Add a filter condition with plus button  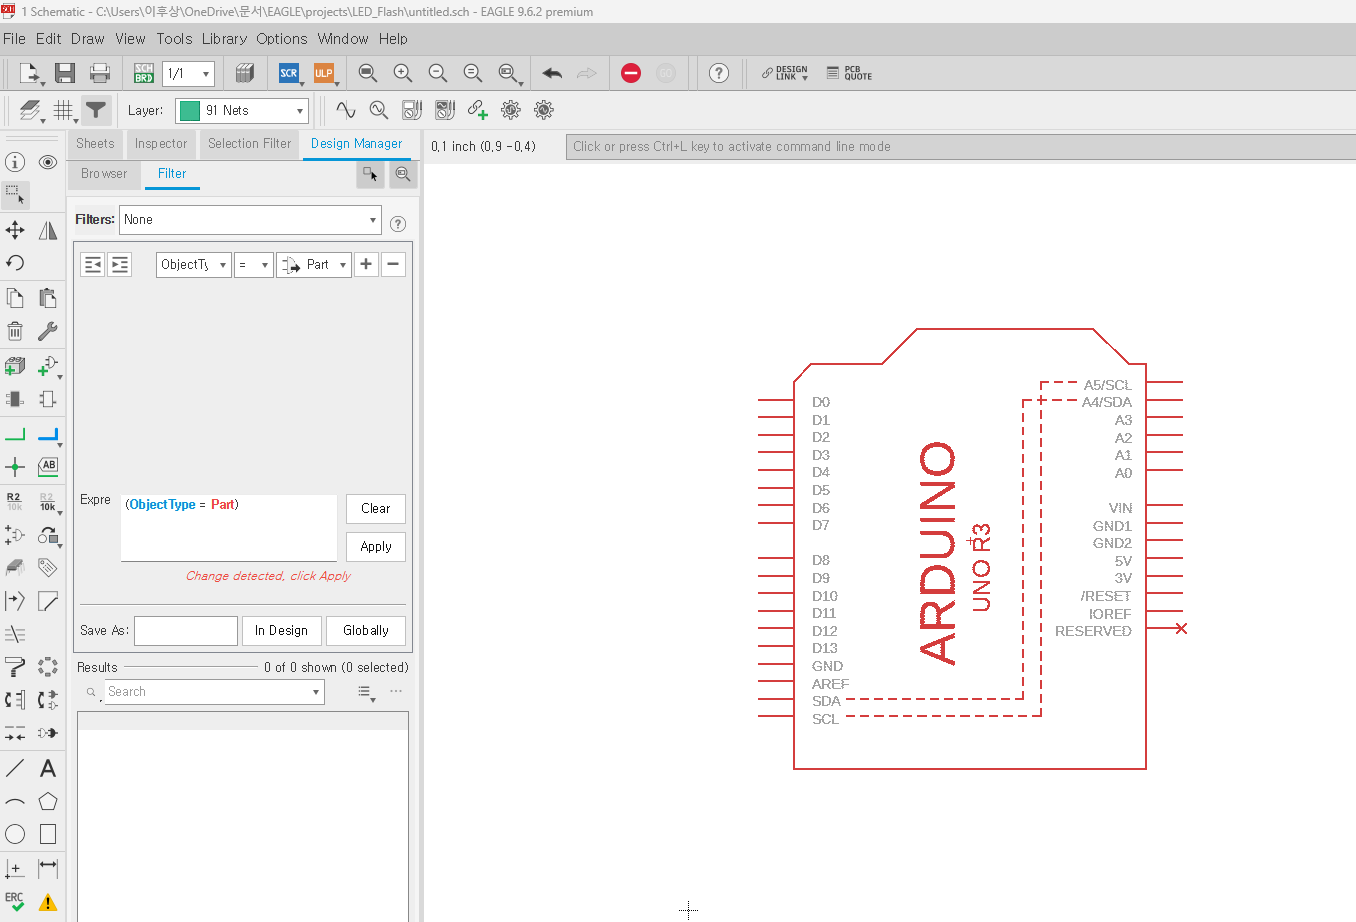[x=366, y=265]
